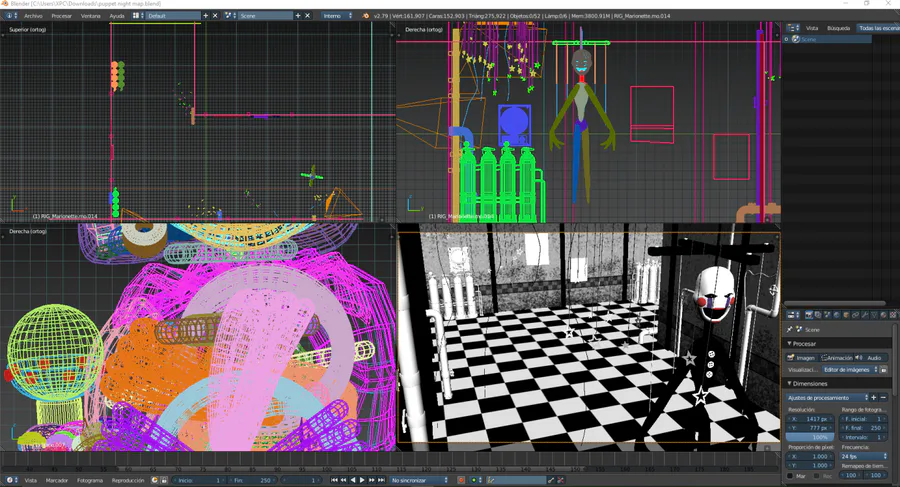900x487 pixels.
Task: Open the Editor de imágenes display dropdown
Action: click(x=850, y=370)
